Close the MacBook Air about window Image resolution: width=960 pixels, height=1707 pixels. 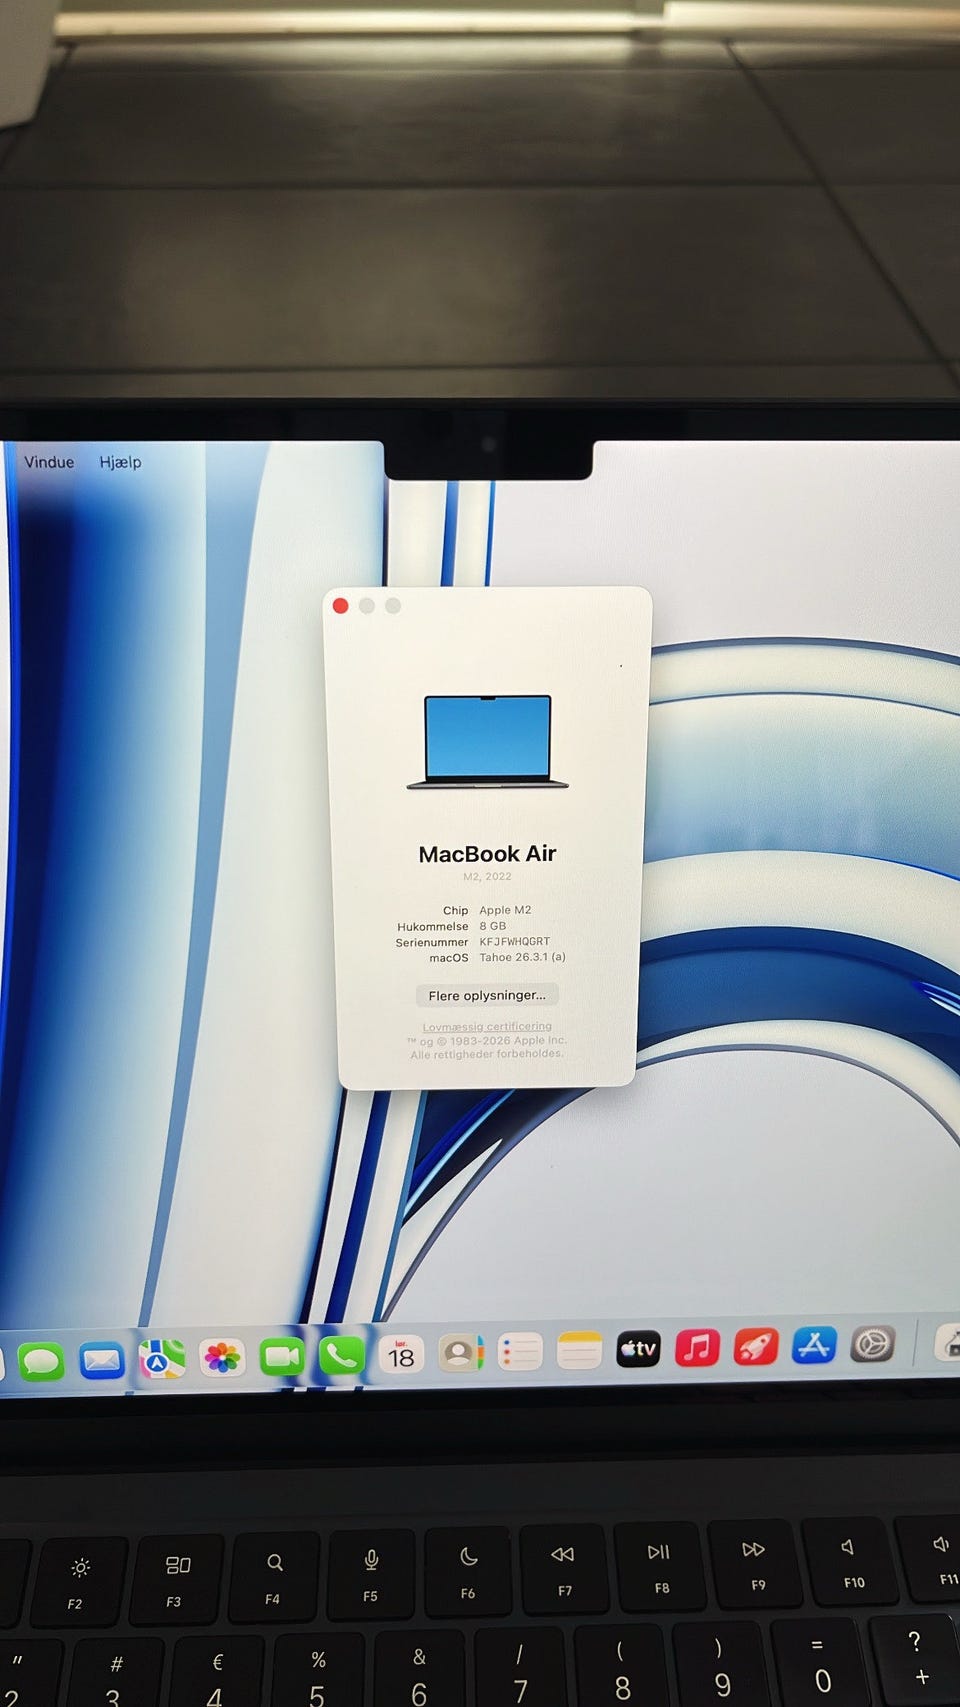(x=340, y=606)
